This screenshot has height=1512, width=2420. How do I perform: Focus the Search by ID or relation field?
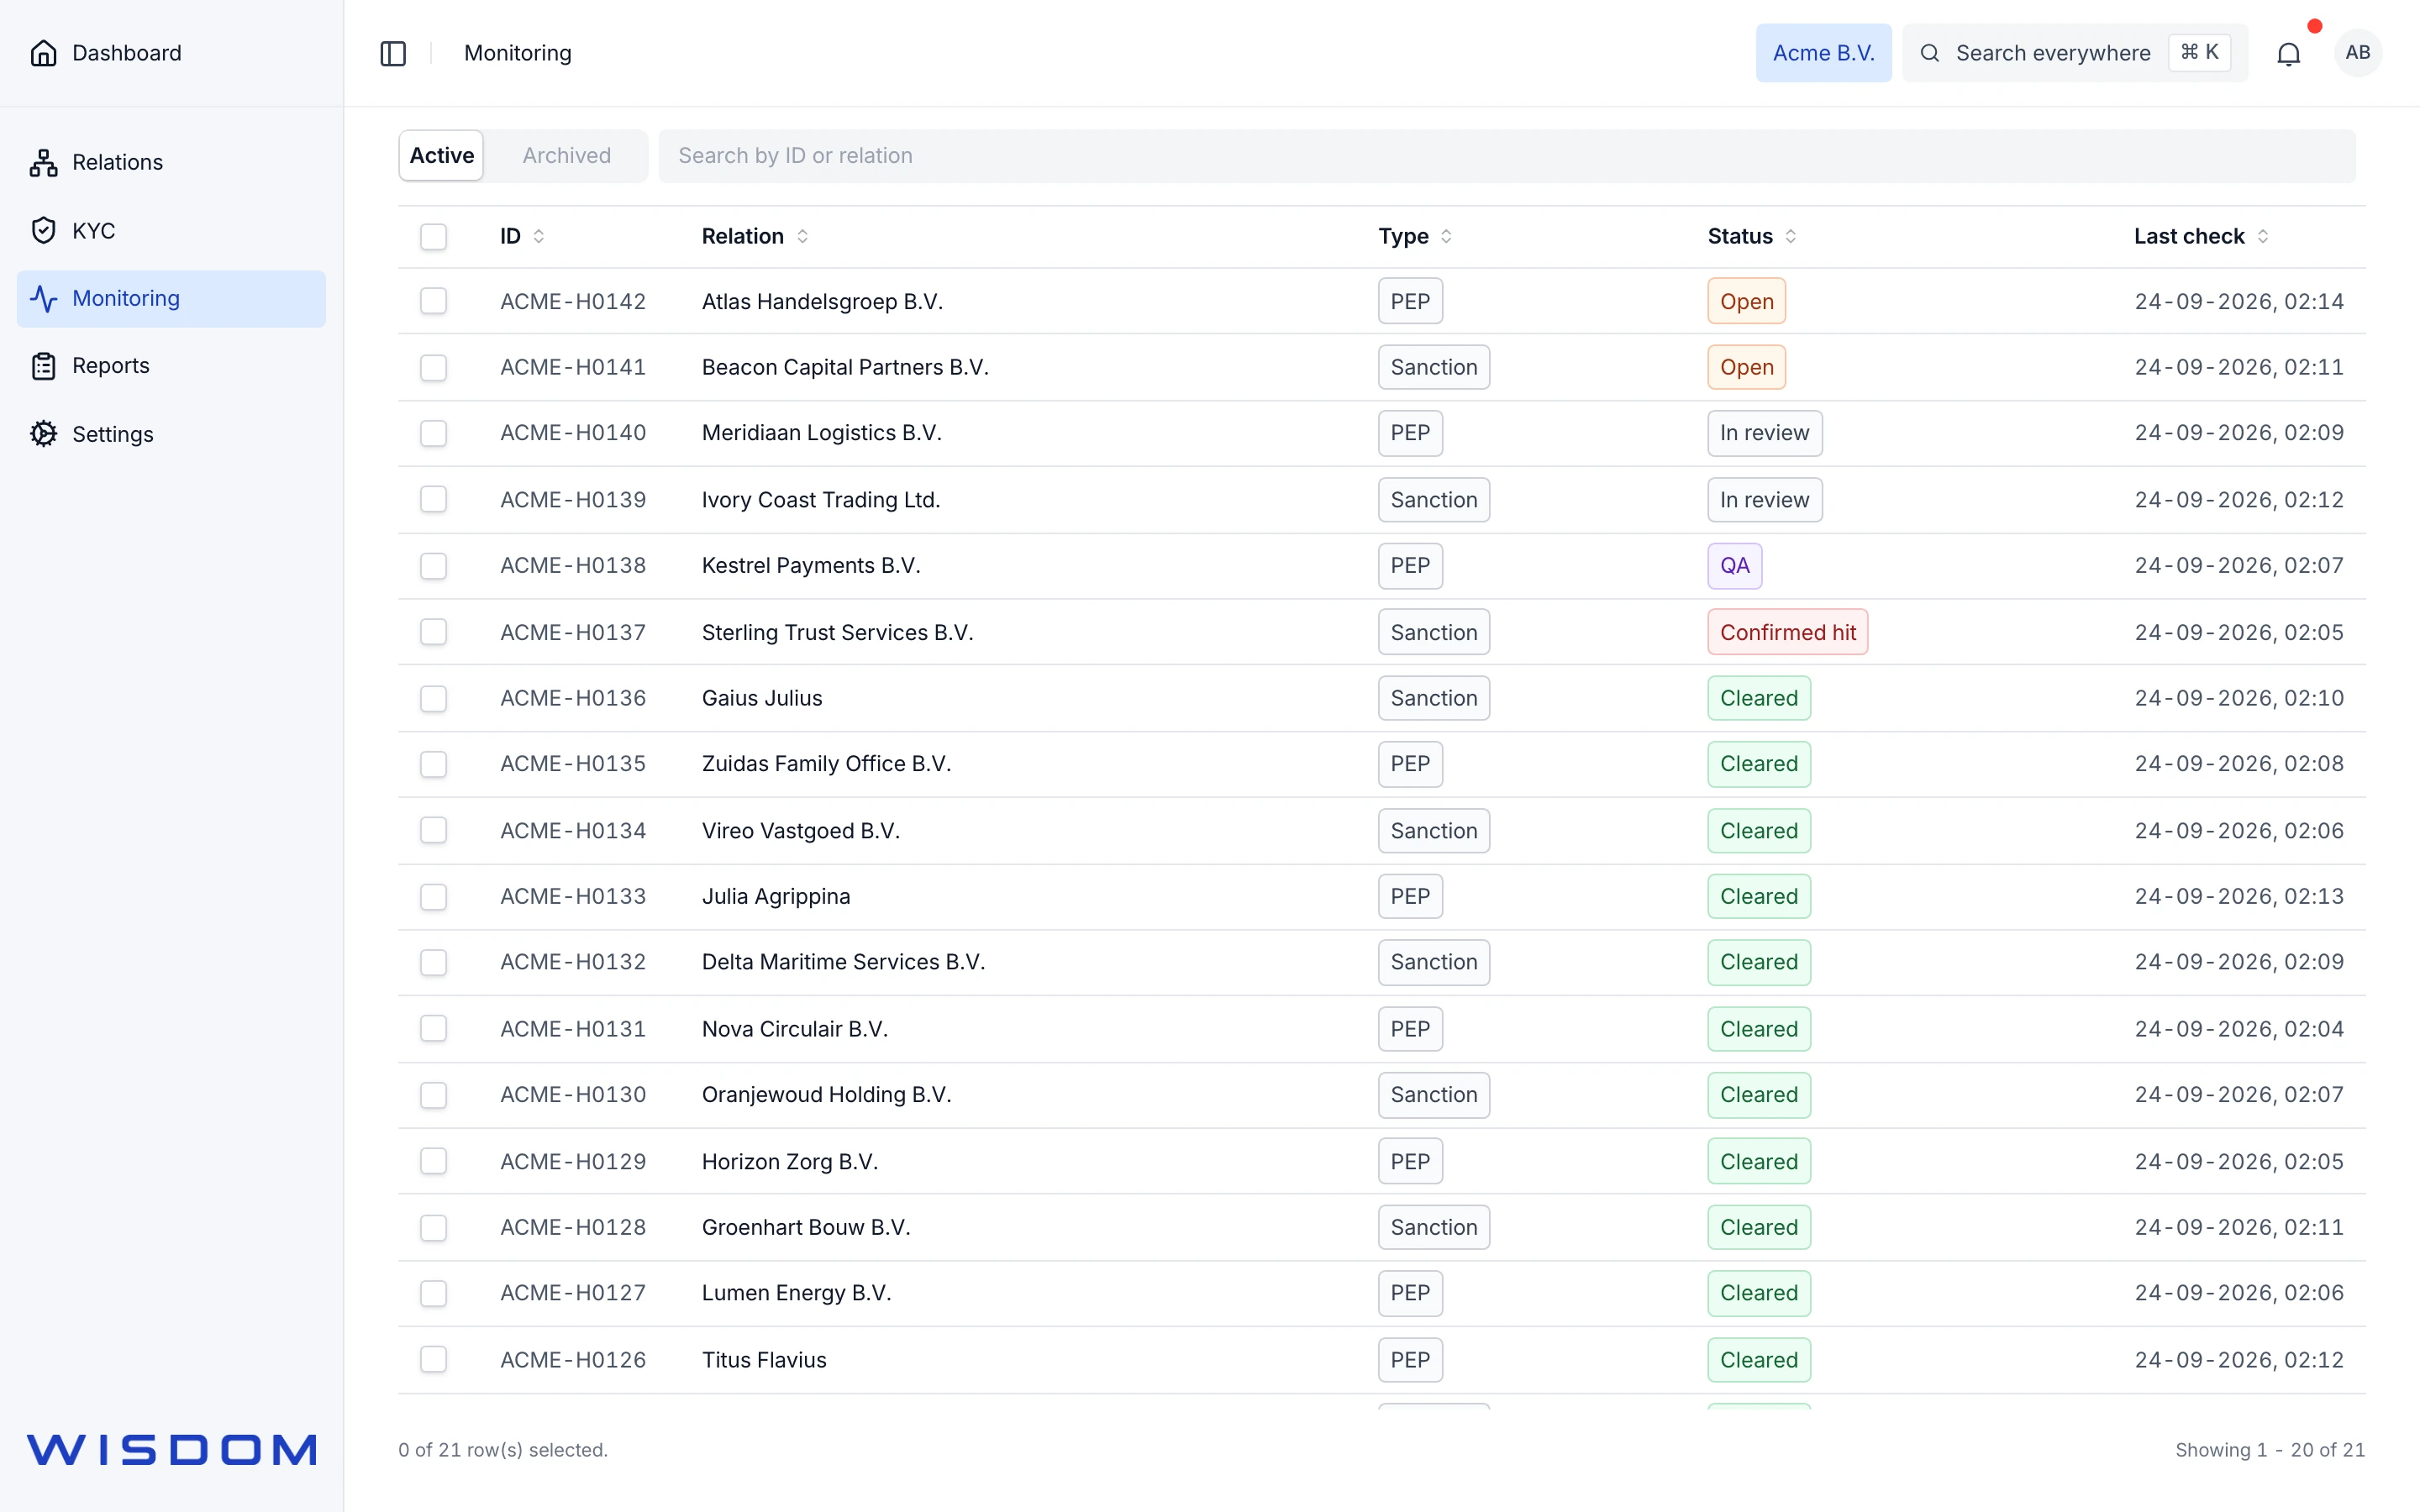point(1506,155)
